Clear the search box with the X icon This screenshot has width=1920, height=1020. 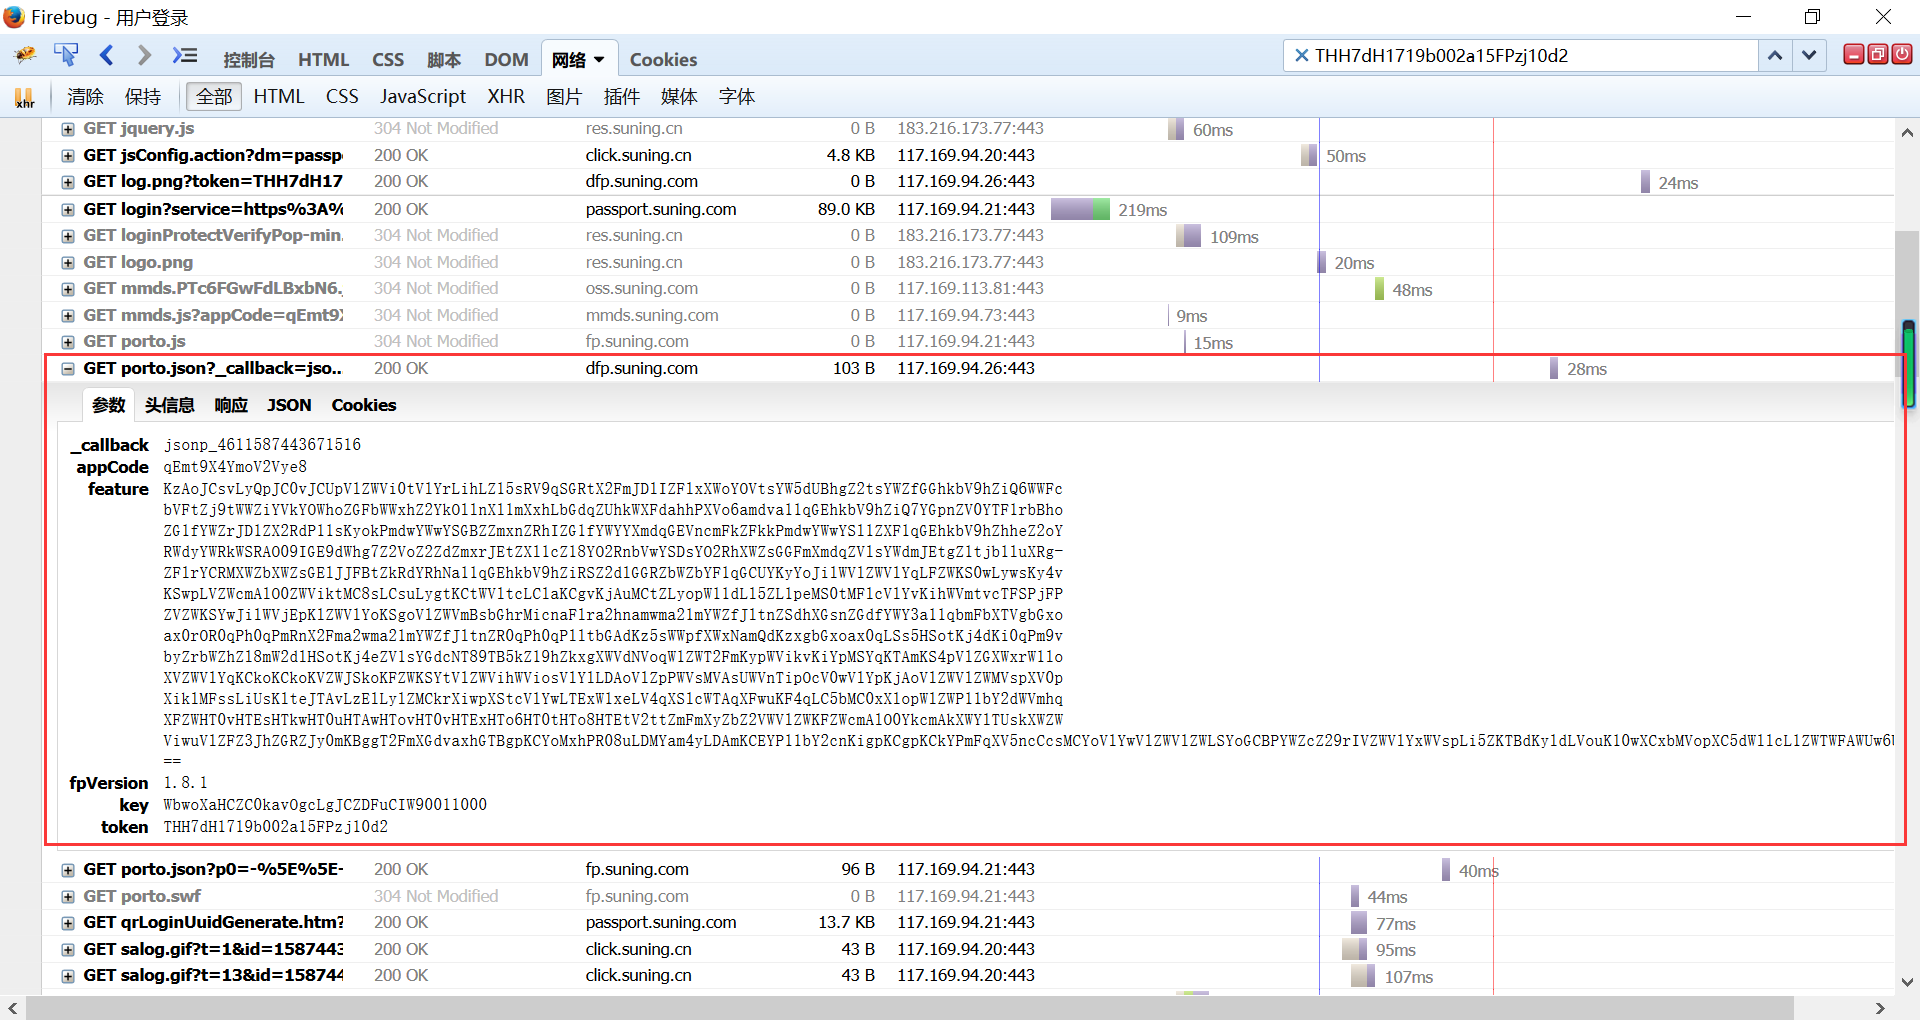pos(1301,56)
